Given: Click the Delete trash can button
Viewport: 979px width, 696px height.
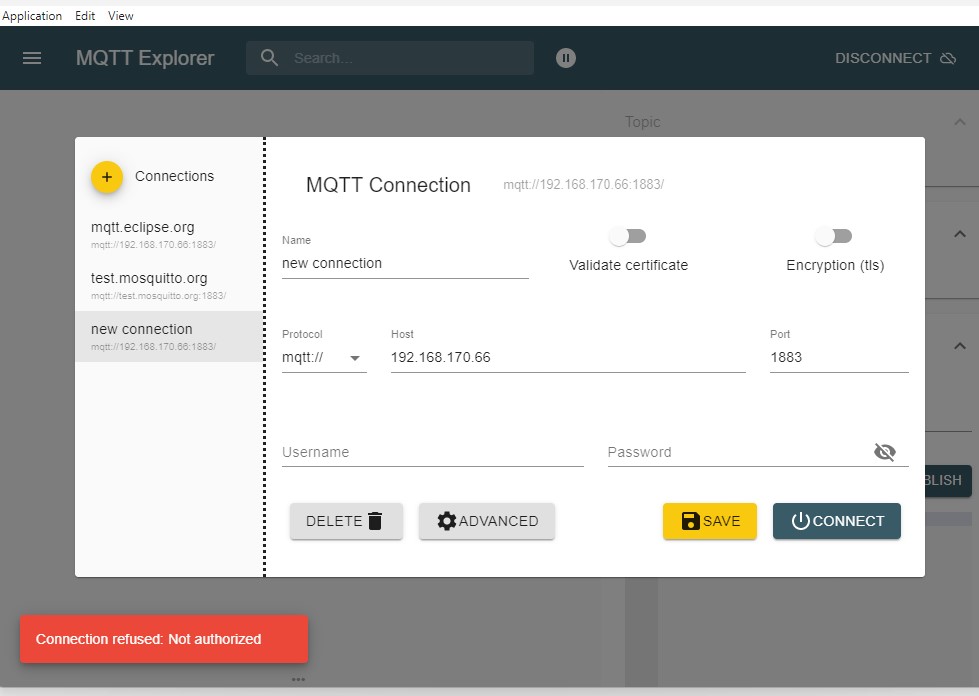Looking at the screenshot, I should coord(346,521).
